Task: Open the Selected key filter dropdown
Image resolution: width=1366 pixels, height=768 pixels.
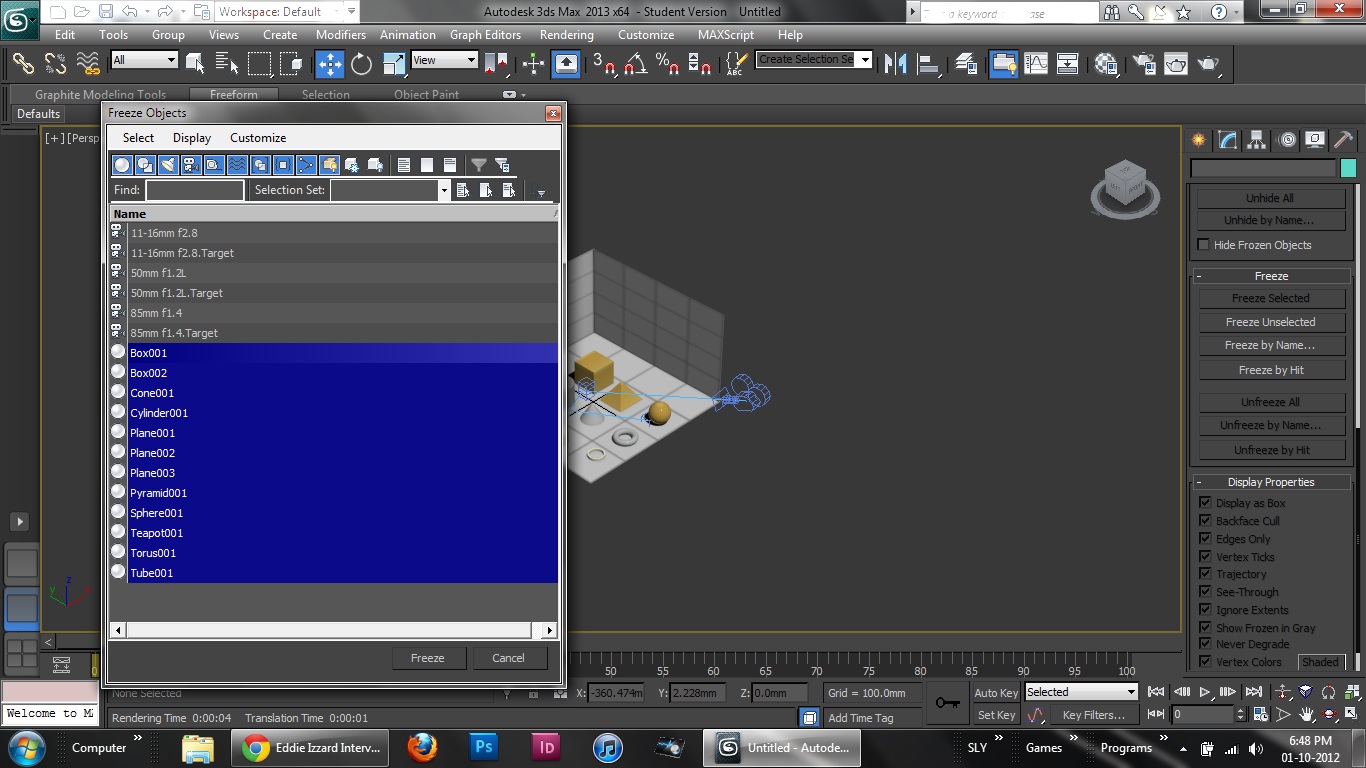Action: tap(1081, 692)
